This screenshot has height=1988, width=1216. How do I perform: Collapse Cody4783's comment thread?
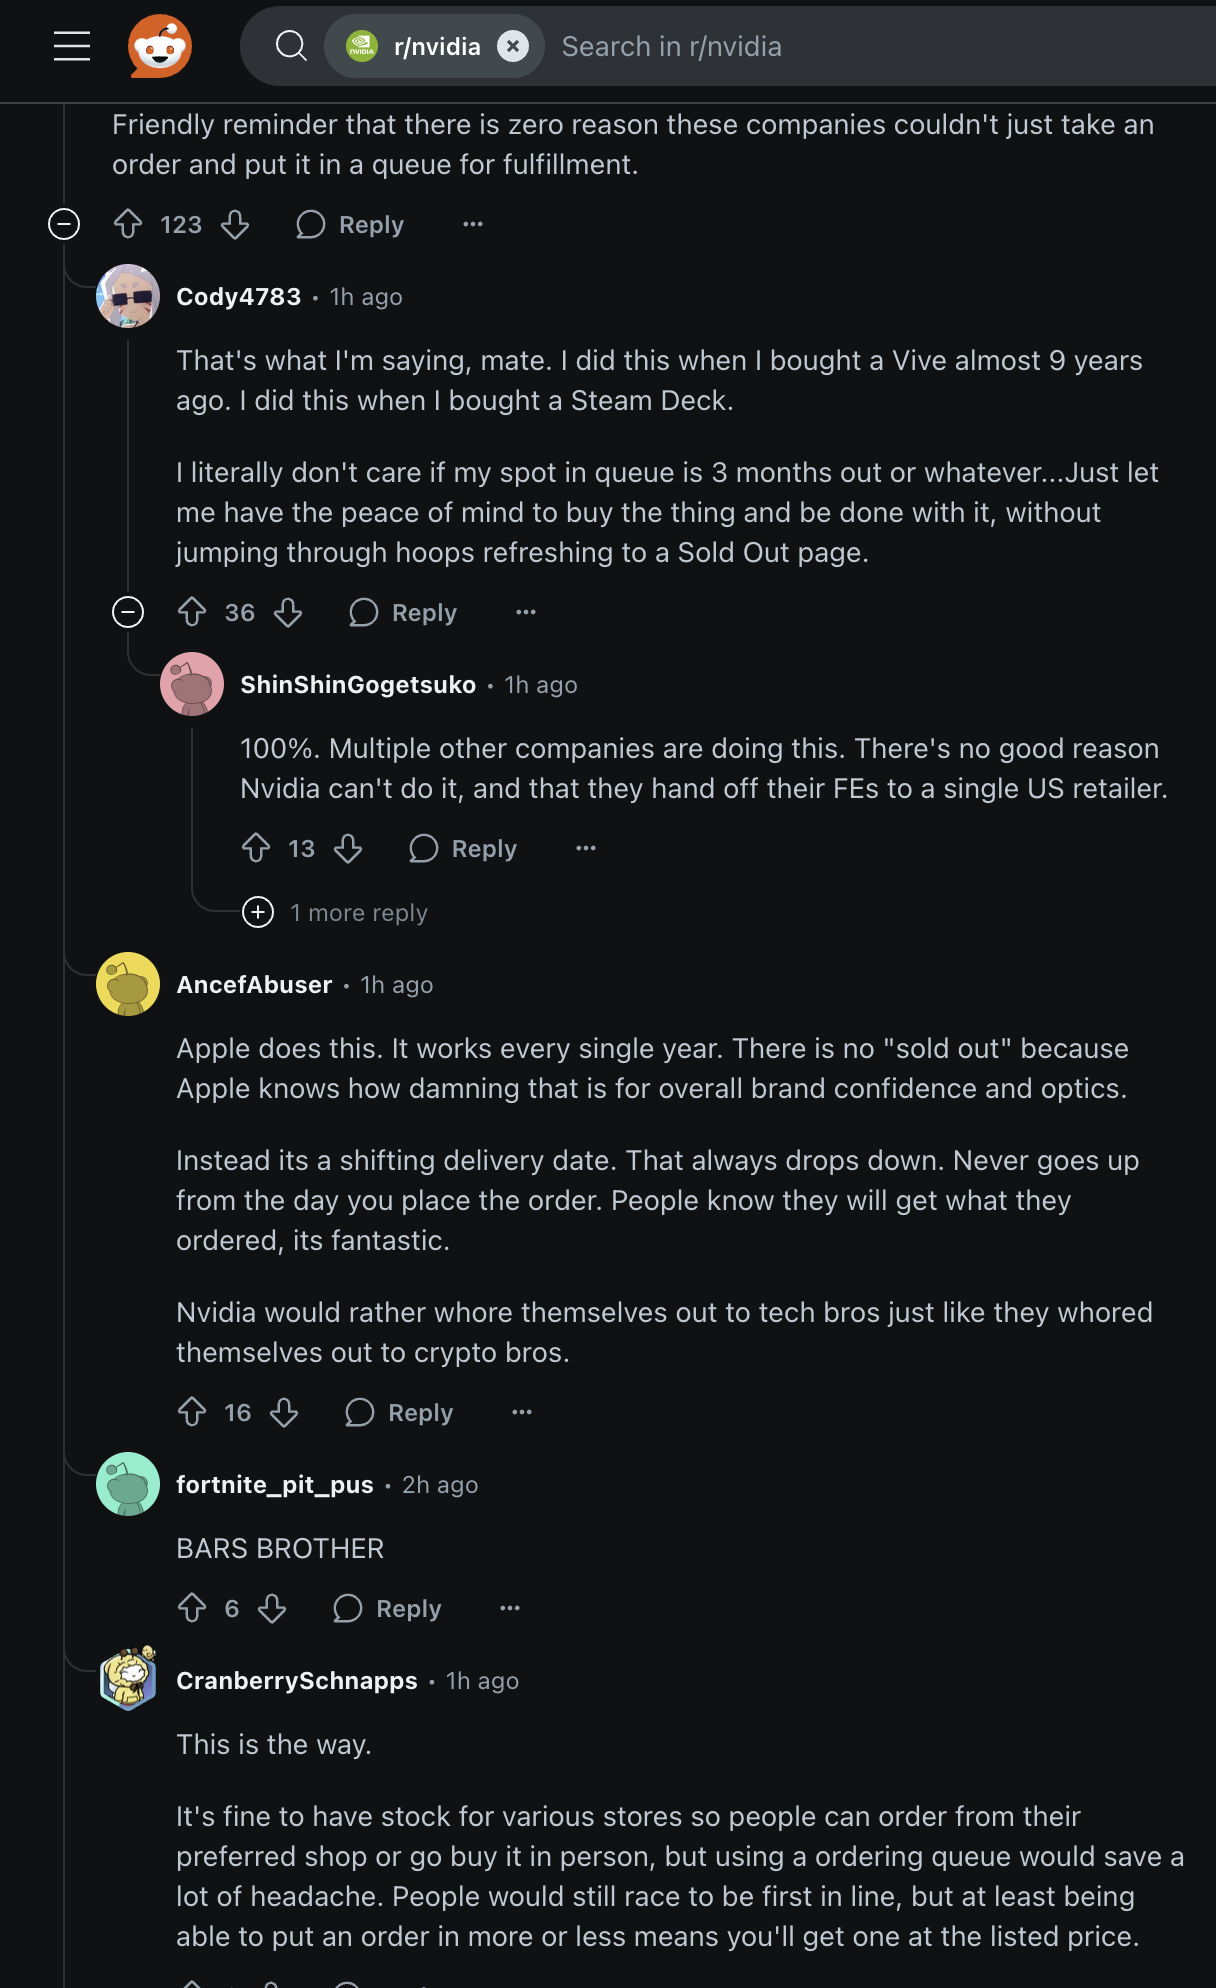click(128, 612)
